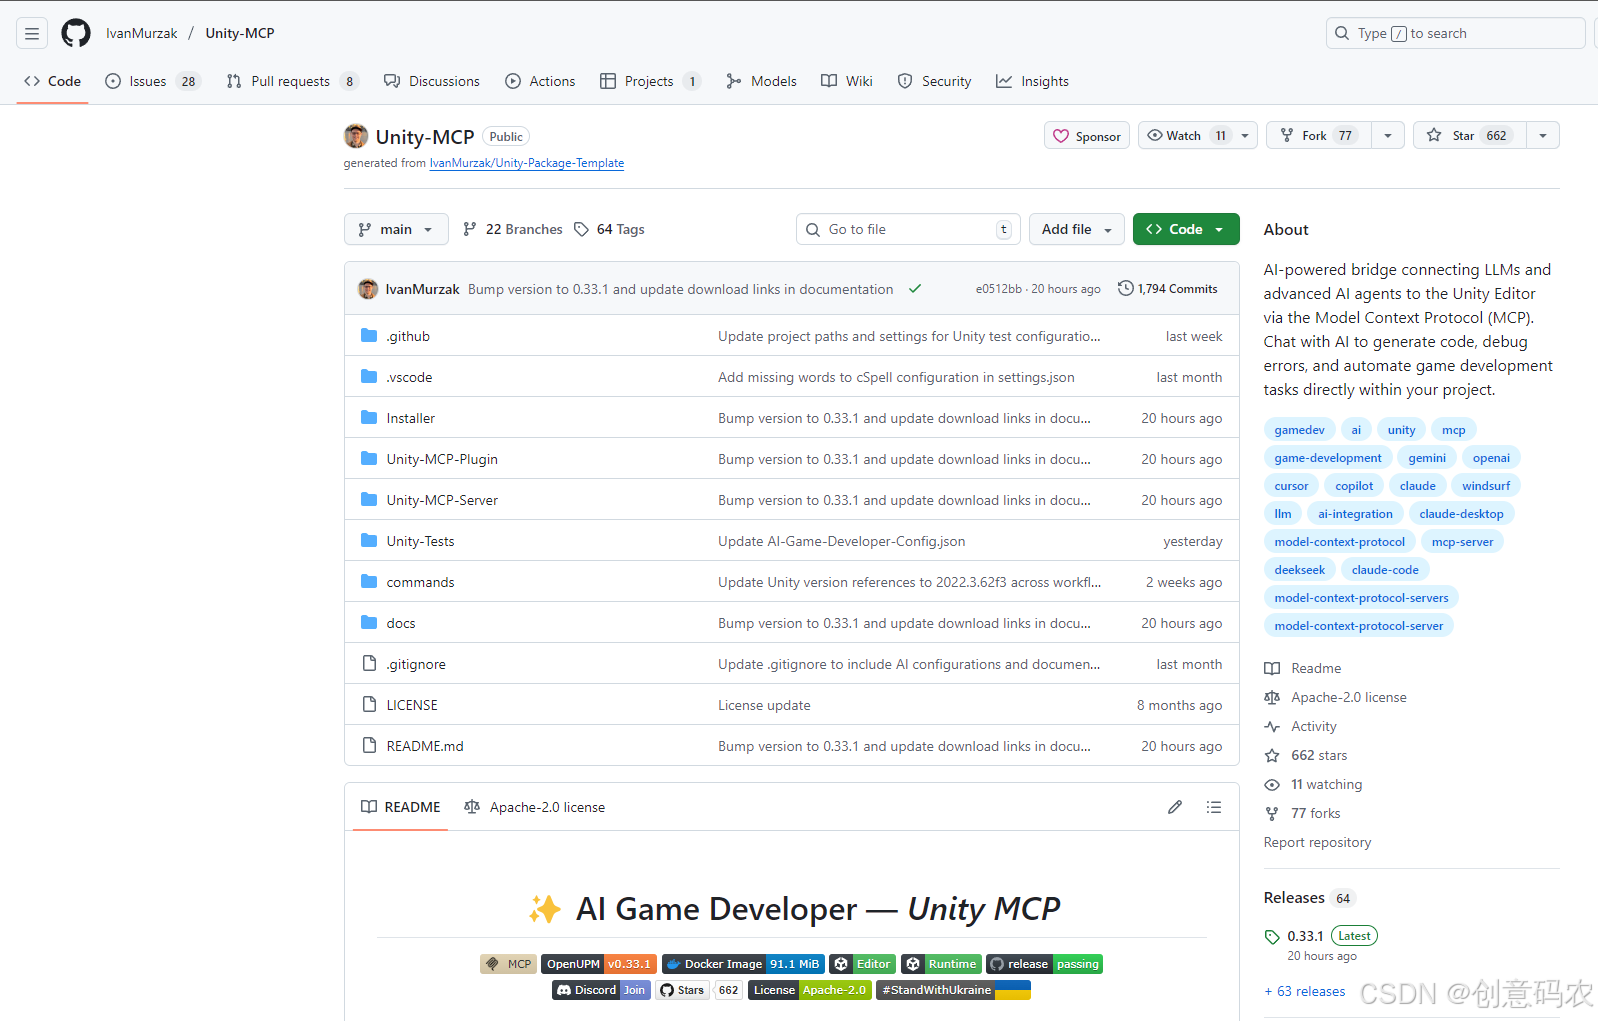Click latest commit author avatar

[368, 289]
